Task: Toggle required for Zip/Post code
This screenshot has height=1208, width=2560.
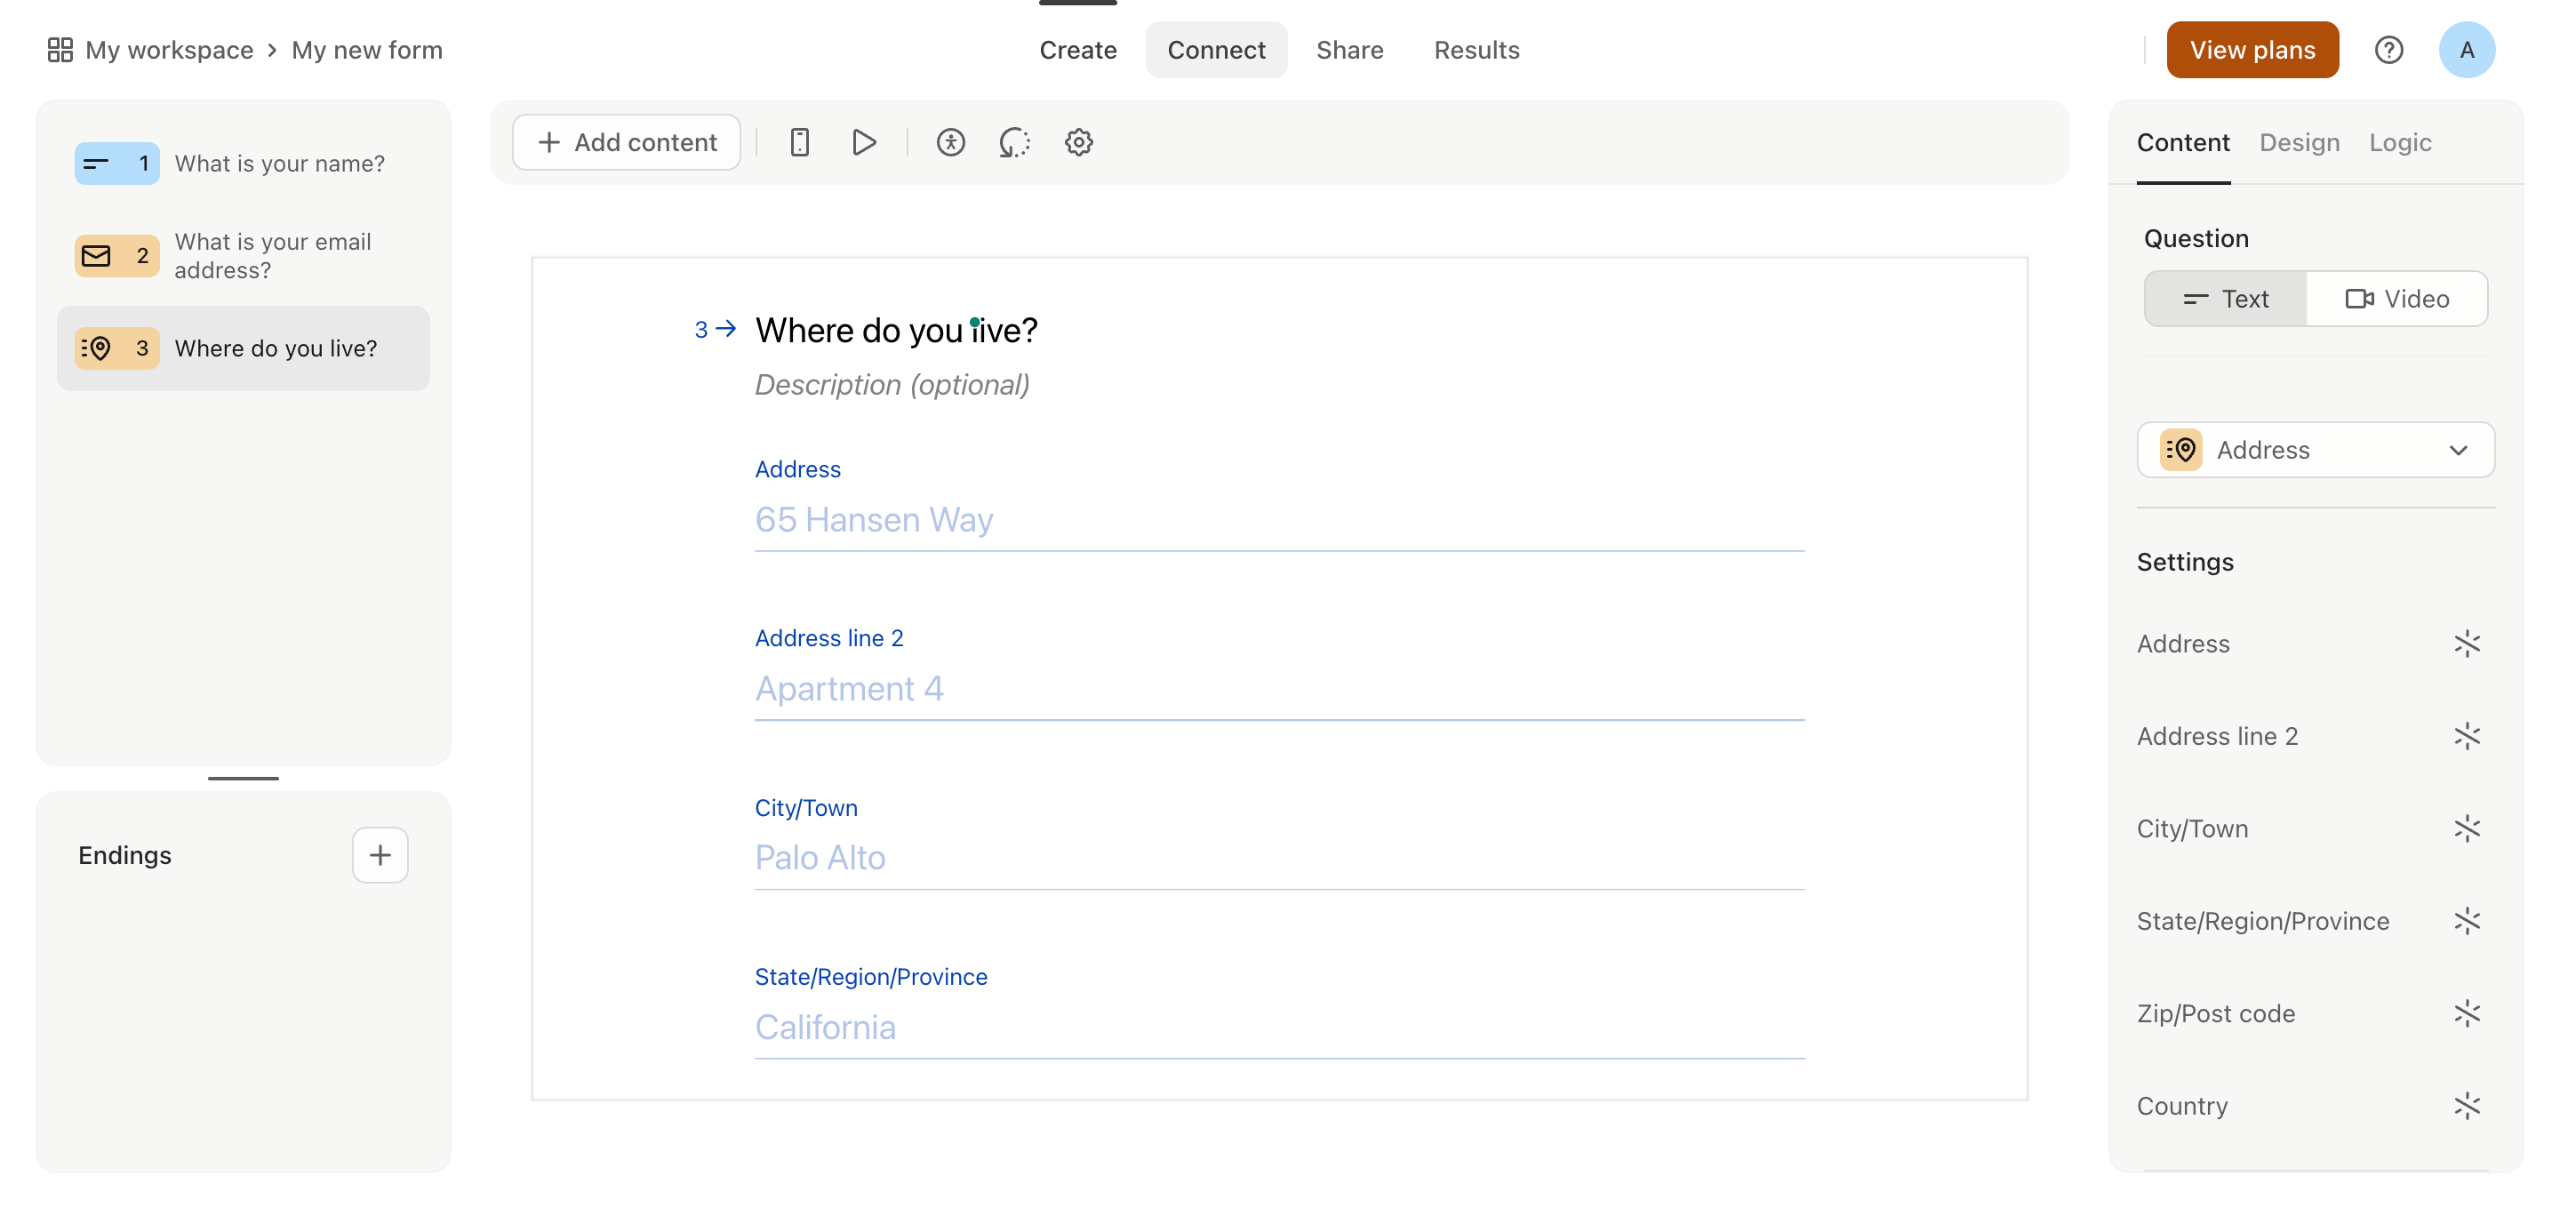Action: (2466, 1013)
